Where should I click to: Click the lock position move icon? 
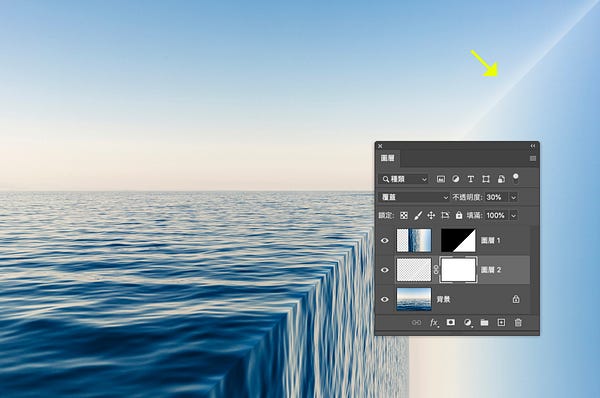pos(431,215)
